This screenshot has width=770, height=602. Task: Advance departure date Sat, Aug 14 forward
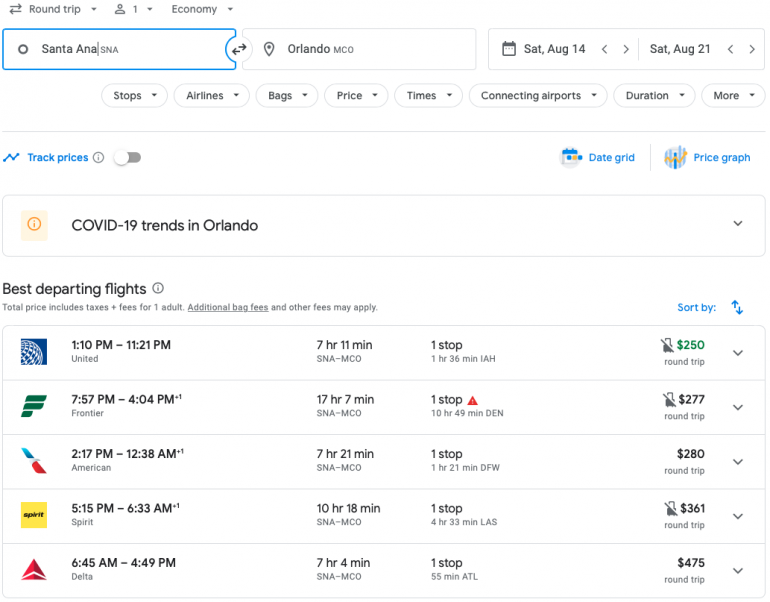coord(626,49)
